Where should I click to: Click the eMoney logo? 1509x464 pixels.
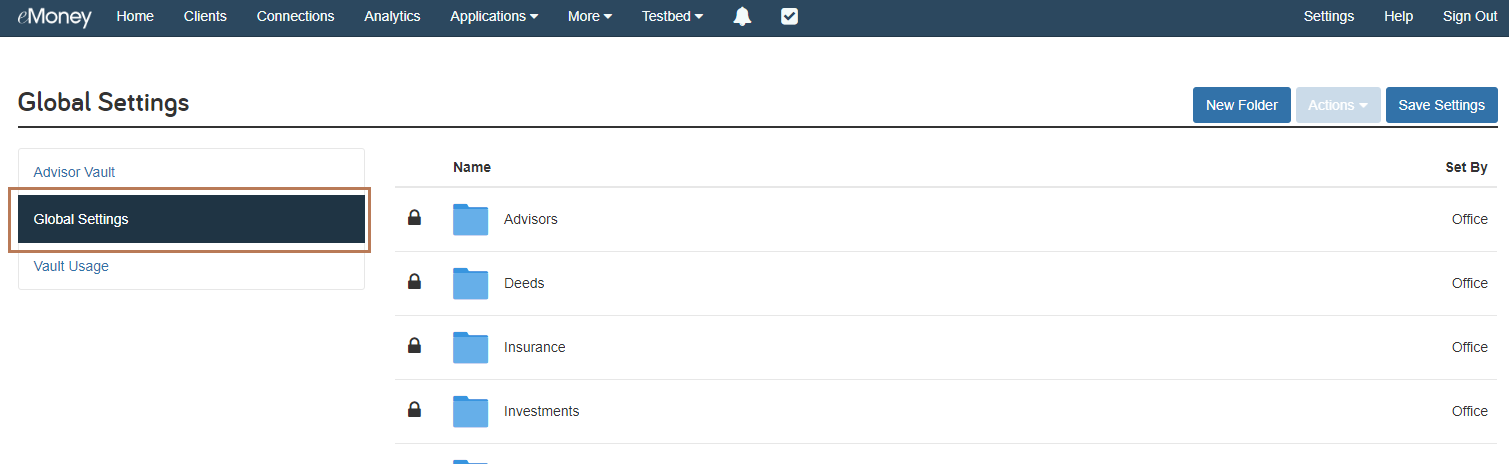click(54, 16)
